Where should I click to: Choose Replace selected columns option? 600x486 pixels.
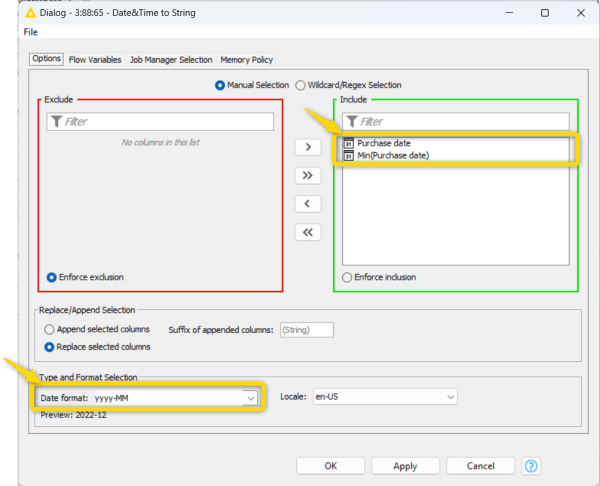coord(49,347)
